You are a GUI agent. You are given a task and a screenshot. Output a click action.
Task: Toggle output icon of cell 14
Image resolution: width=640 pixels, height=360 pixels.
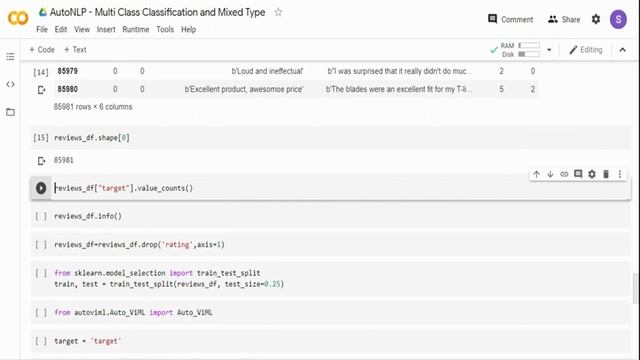click(x=41, y=90)
